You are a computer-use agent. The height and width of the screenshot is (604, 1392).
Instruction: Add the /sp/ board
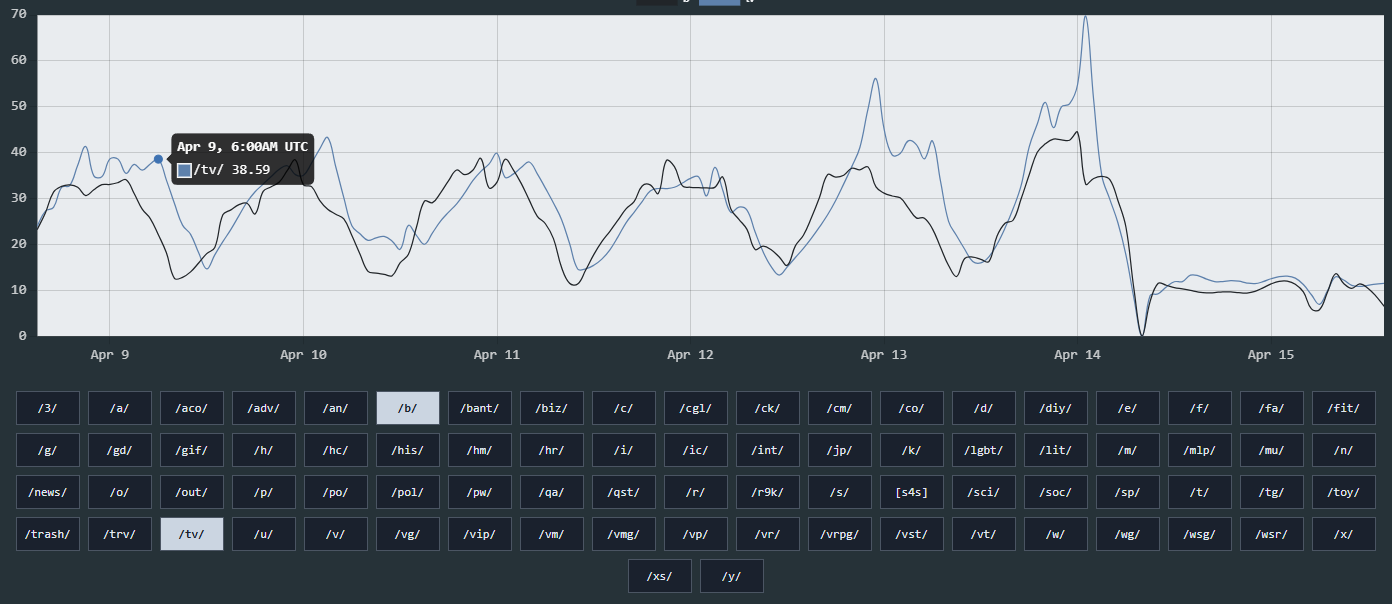click(x=1128, y=492)
